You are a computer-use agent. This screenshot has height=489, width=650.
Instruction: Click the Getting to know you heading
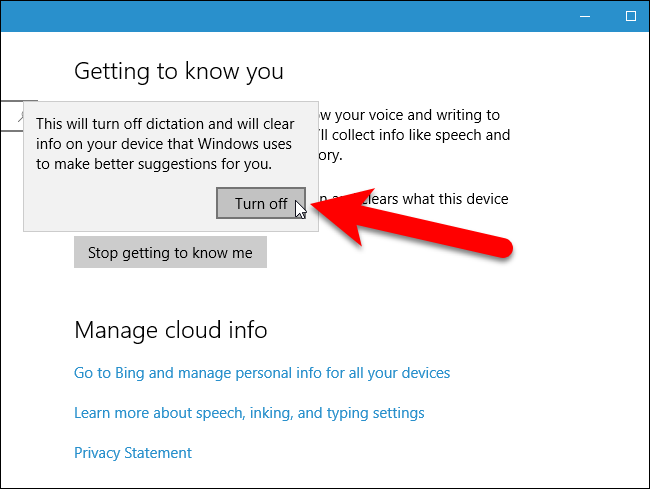tap(179, 71)
